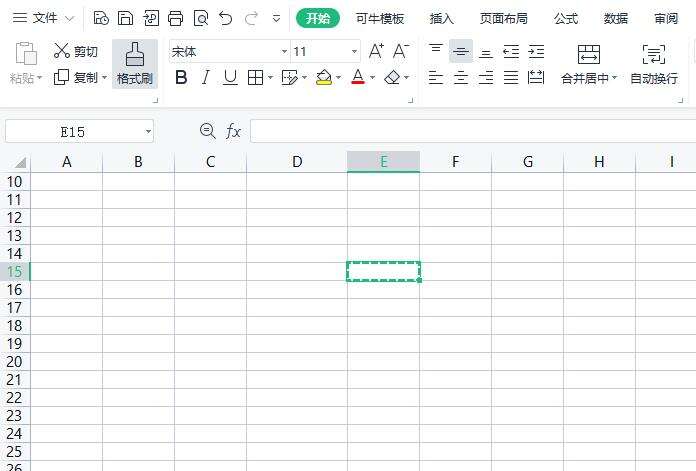Apply the red font color

[x=358, y=78]
